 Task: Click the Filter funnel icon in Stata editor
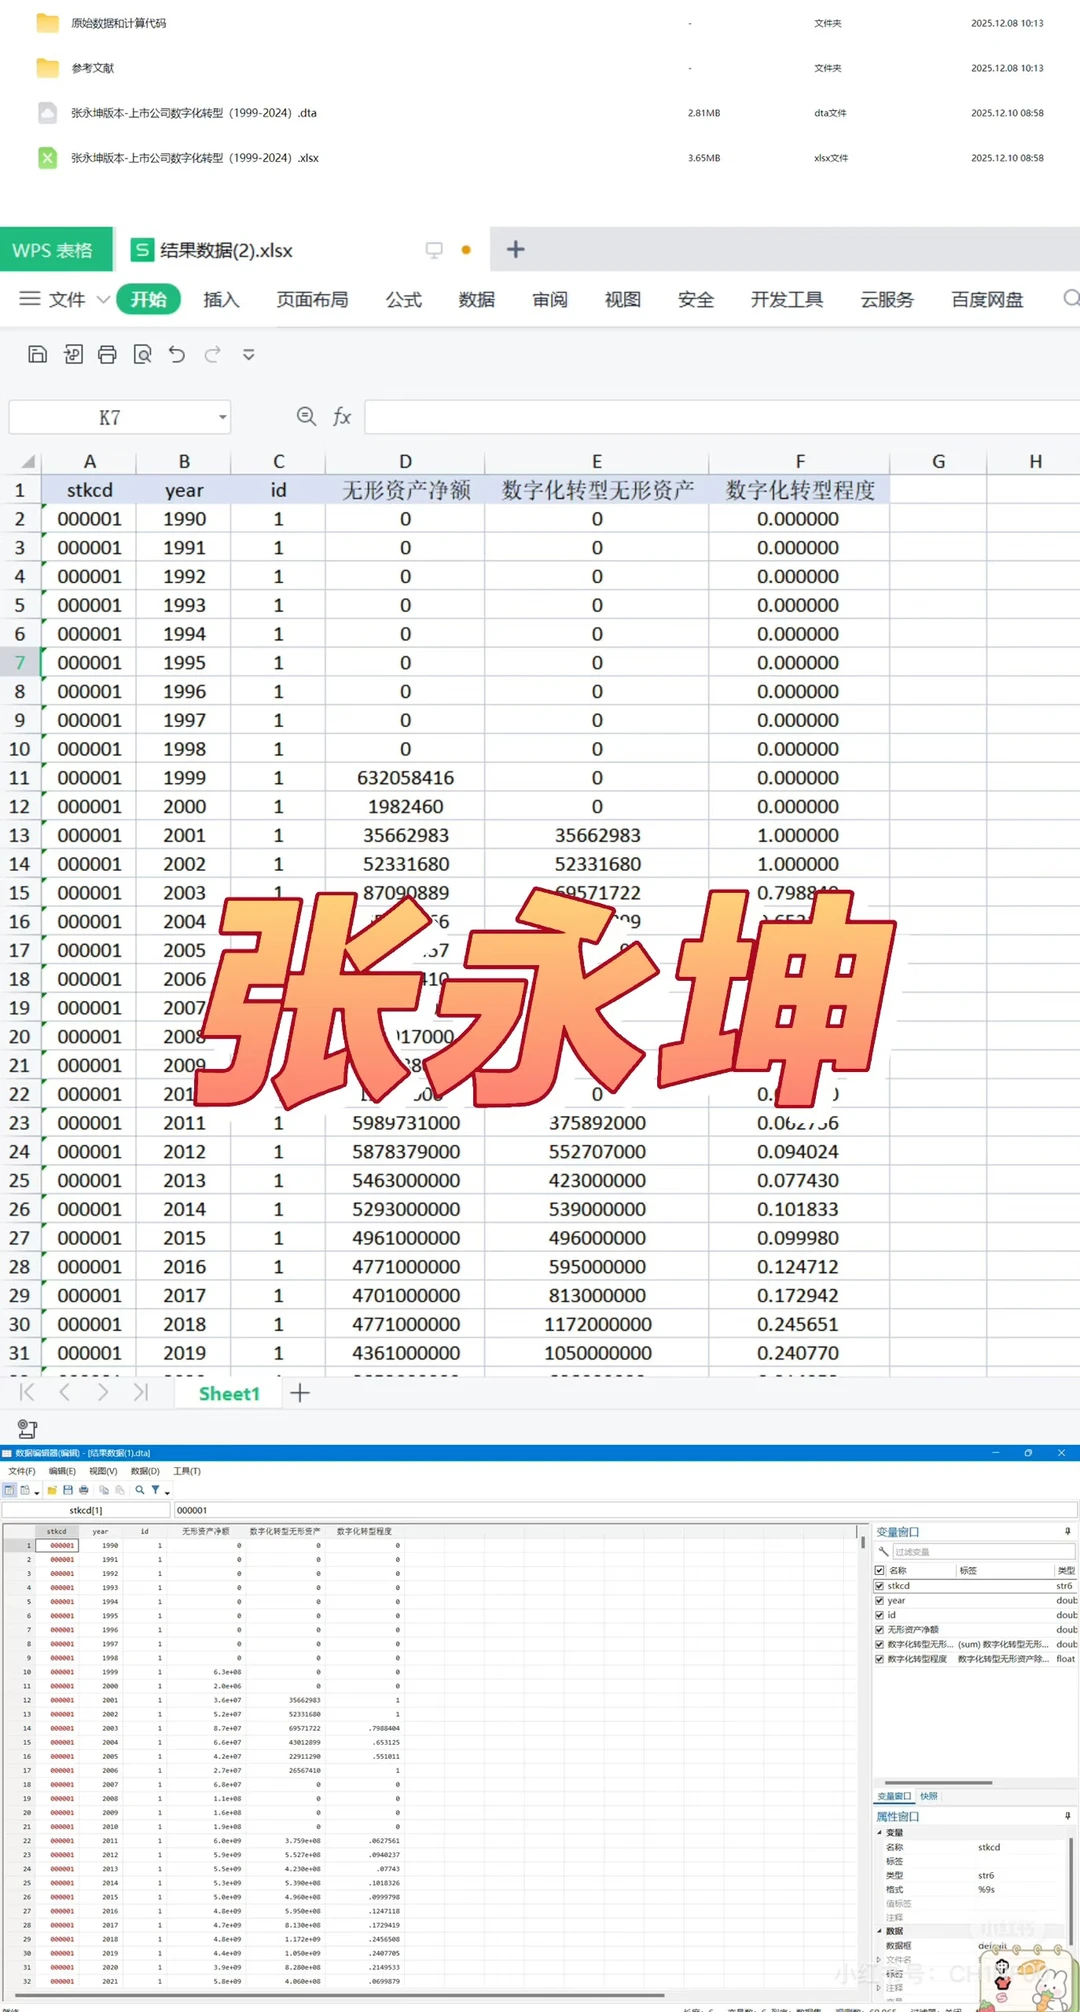(x=155, y=1490)
